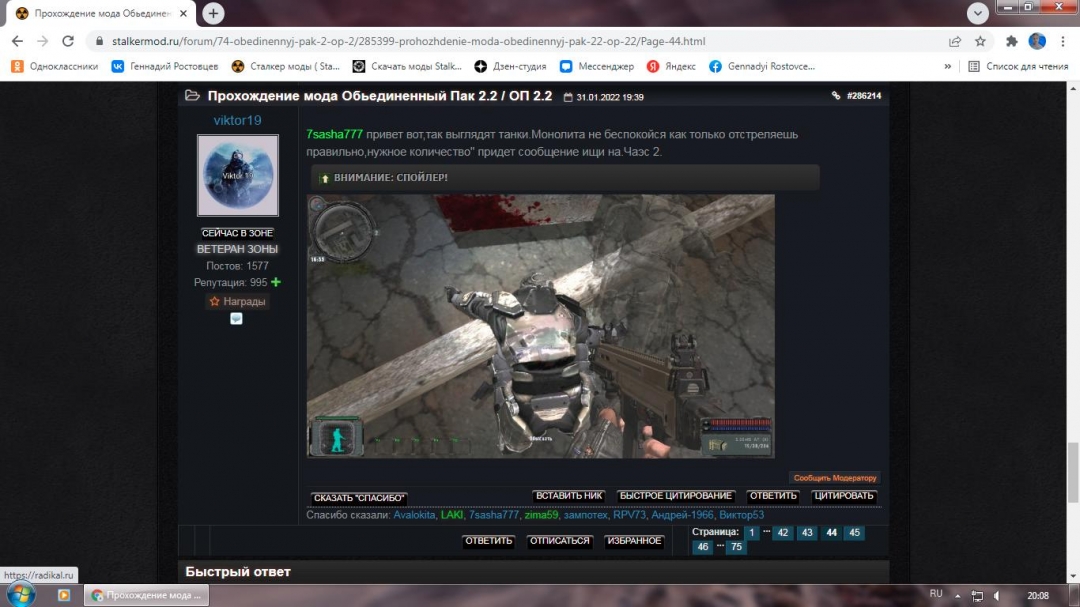The height and width of the screenshot is (607, 1080).
Task: Click the taskbar volume speaker icon
Action: (x=997, y=596)
